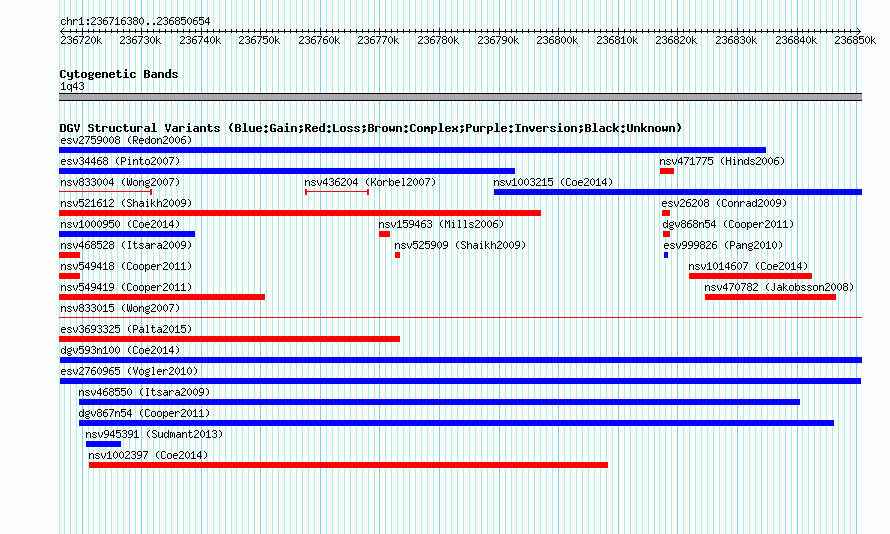890x534 pixels.
Task: Open nsv471775 (Hinds2006) label
Action: point(722,161)
